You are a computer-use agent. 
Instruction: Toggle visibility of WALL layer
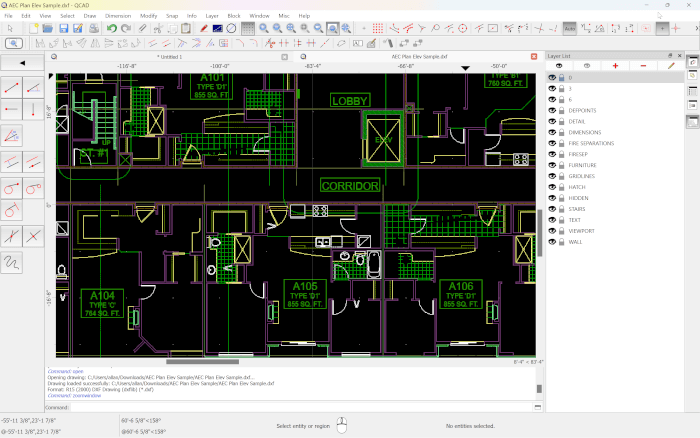coord(552,242)
